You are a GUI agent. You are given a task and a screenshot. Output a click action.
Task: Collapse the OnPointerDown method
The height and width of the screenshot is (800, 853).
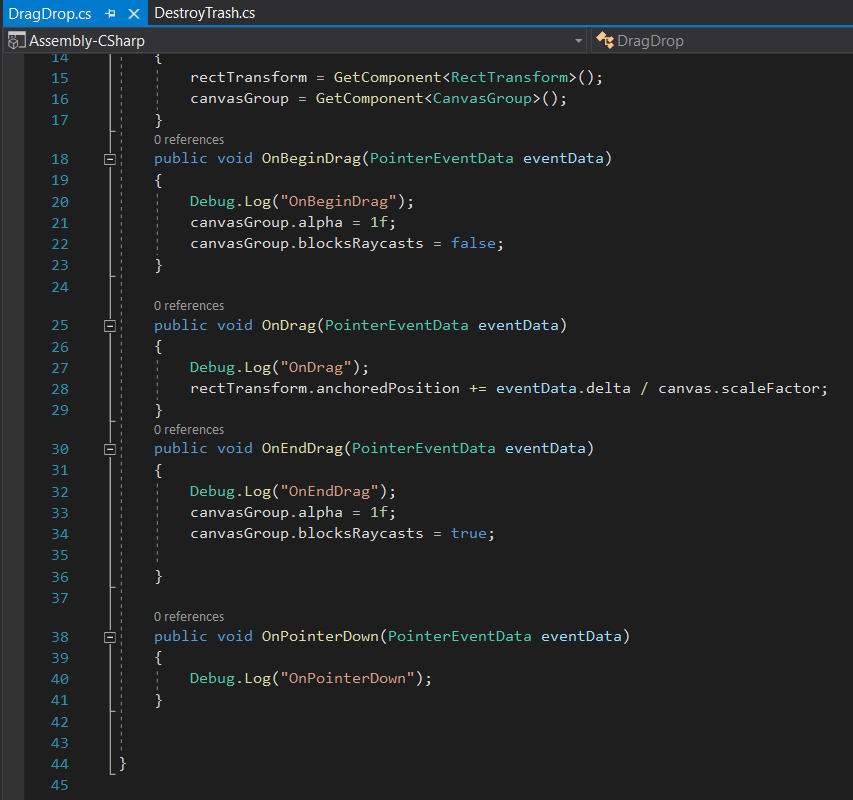pyautogui.click(x=110, y=637)
